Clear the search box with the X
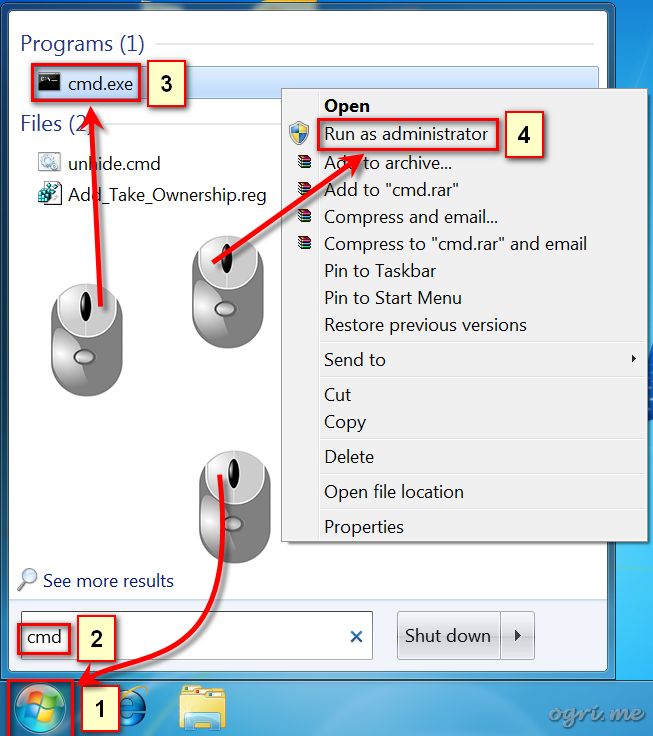 coord(356,636)
